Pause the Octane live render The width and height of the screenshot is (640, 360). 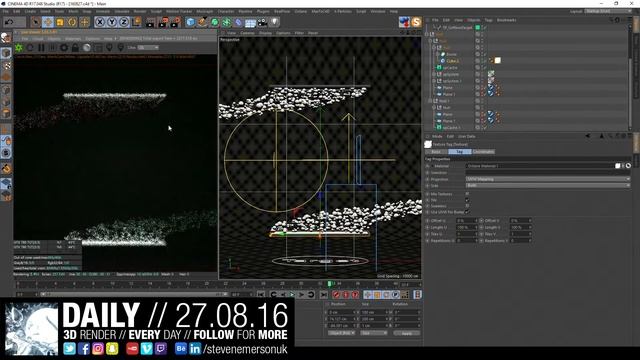click(x=41, y=48)
